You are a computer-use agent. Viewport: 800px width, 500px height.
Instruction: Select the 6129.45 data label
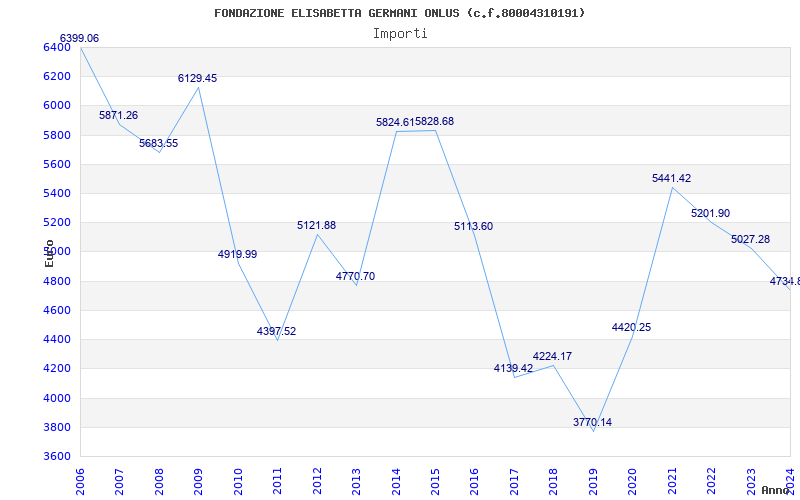[197, 78]
